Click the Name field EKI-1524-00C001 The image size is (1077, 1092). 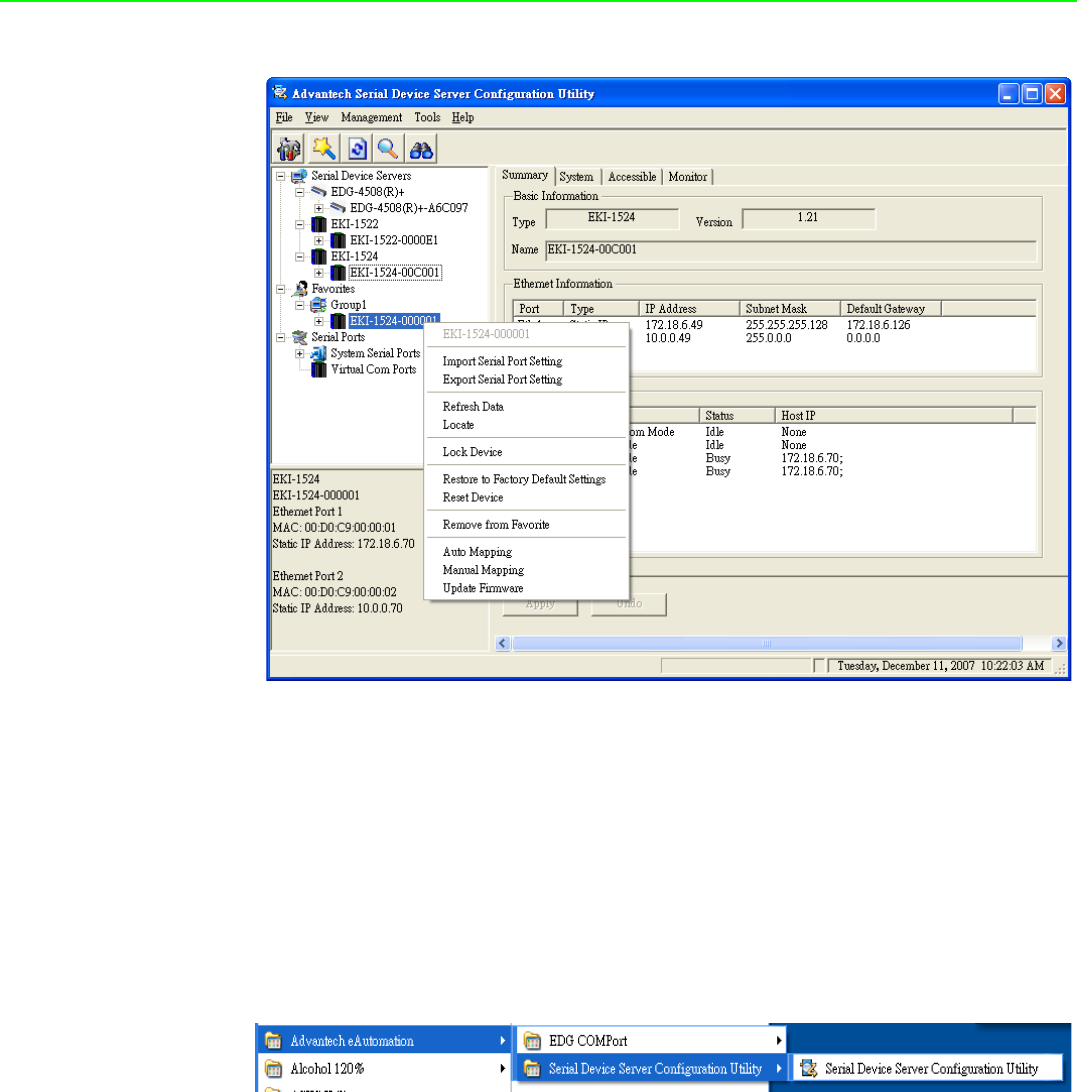791,250
